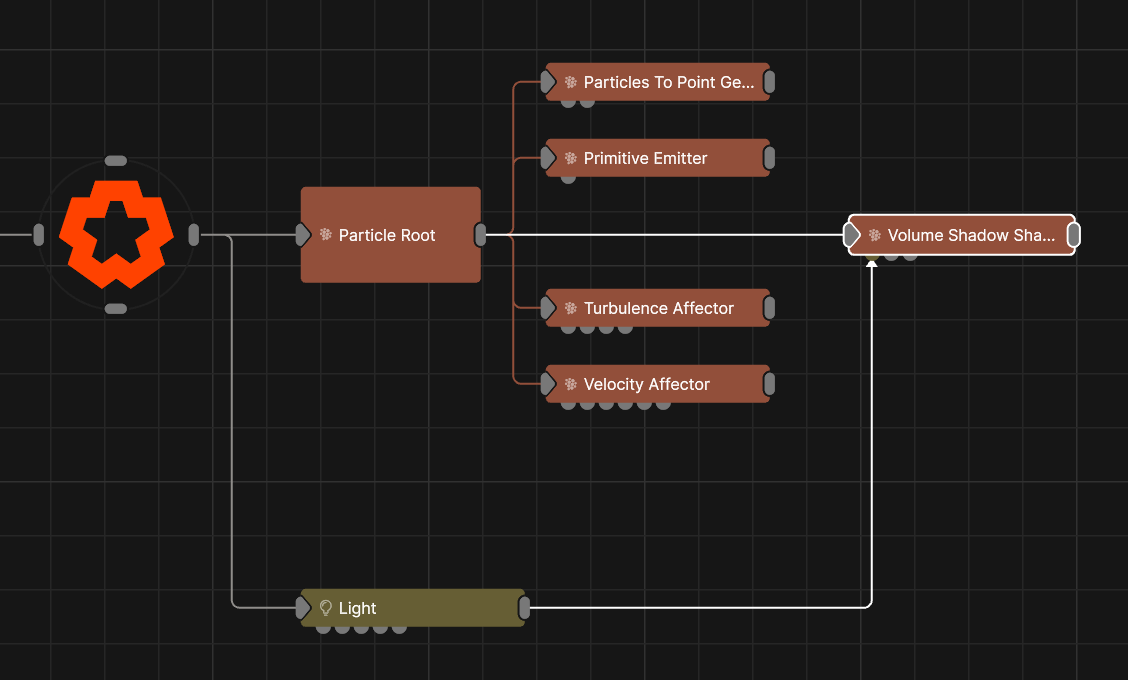Screen dimensions: 1128x680
Task: Click the Light node input arrow
Action: pyautogui.click(x=303, y=608)
